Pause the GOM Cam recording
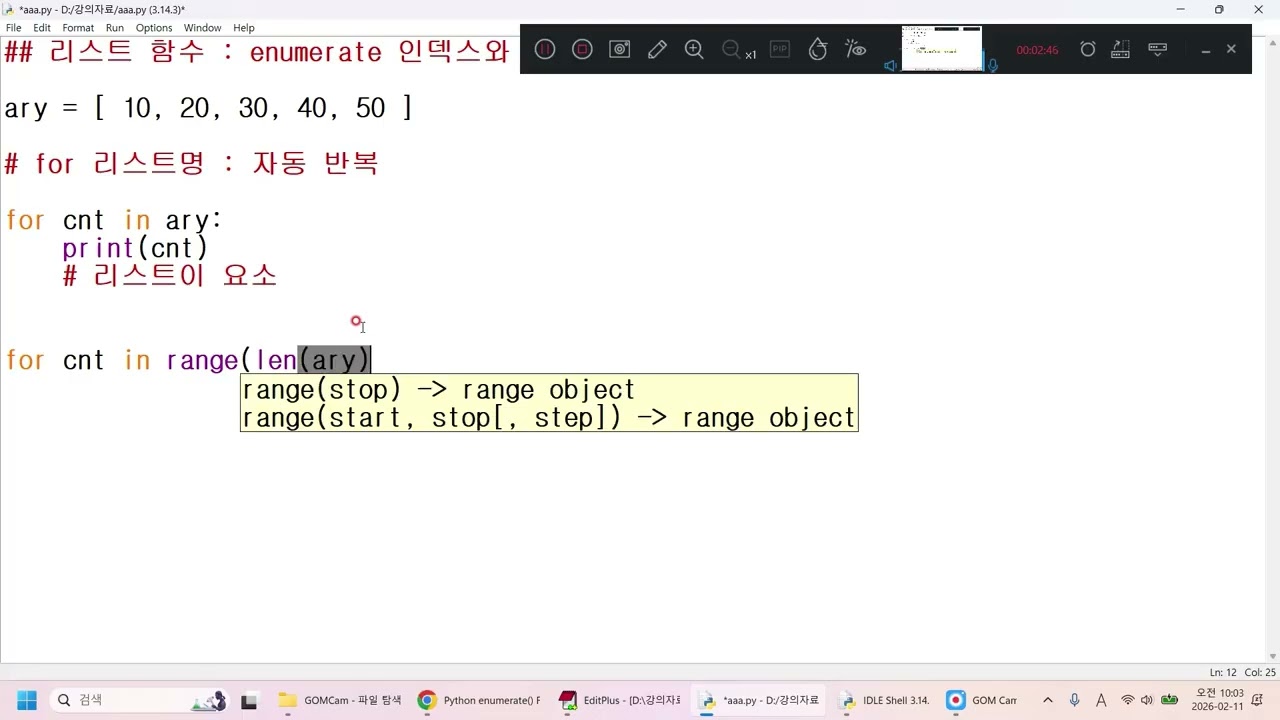The height and width of the screenshot is (720, 1280). [x=545, y=49]
